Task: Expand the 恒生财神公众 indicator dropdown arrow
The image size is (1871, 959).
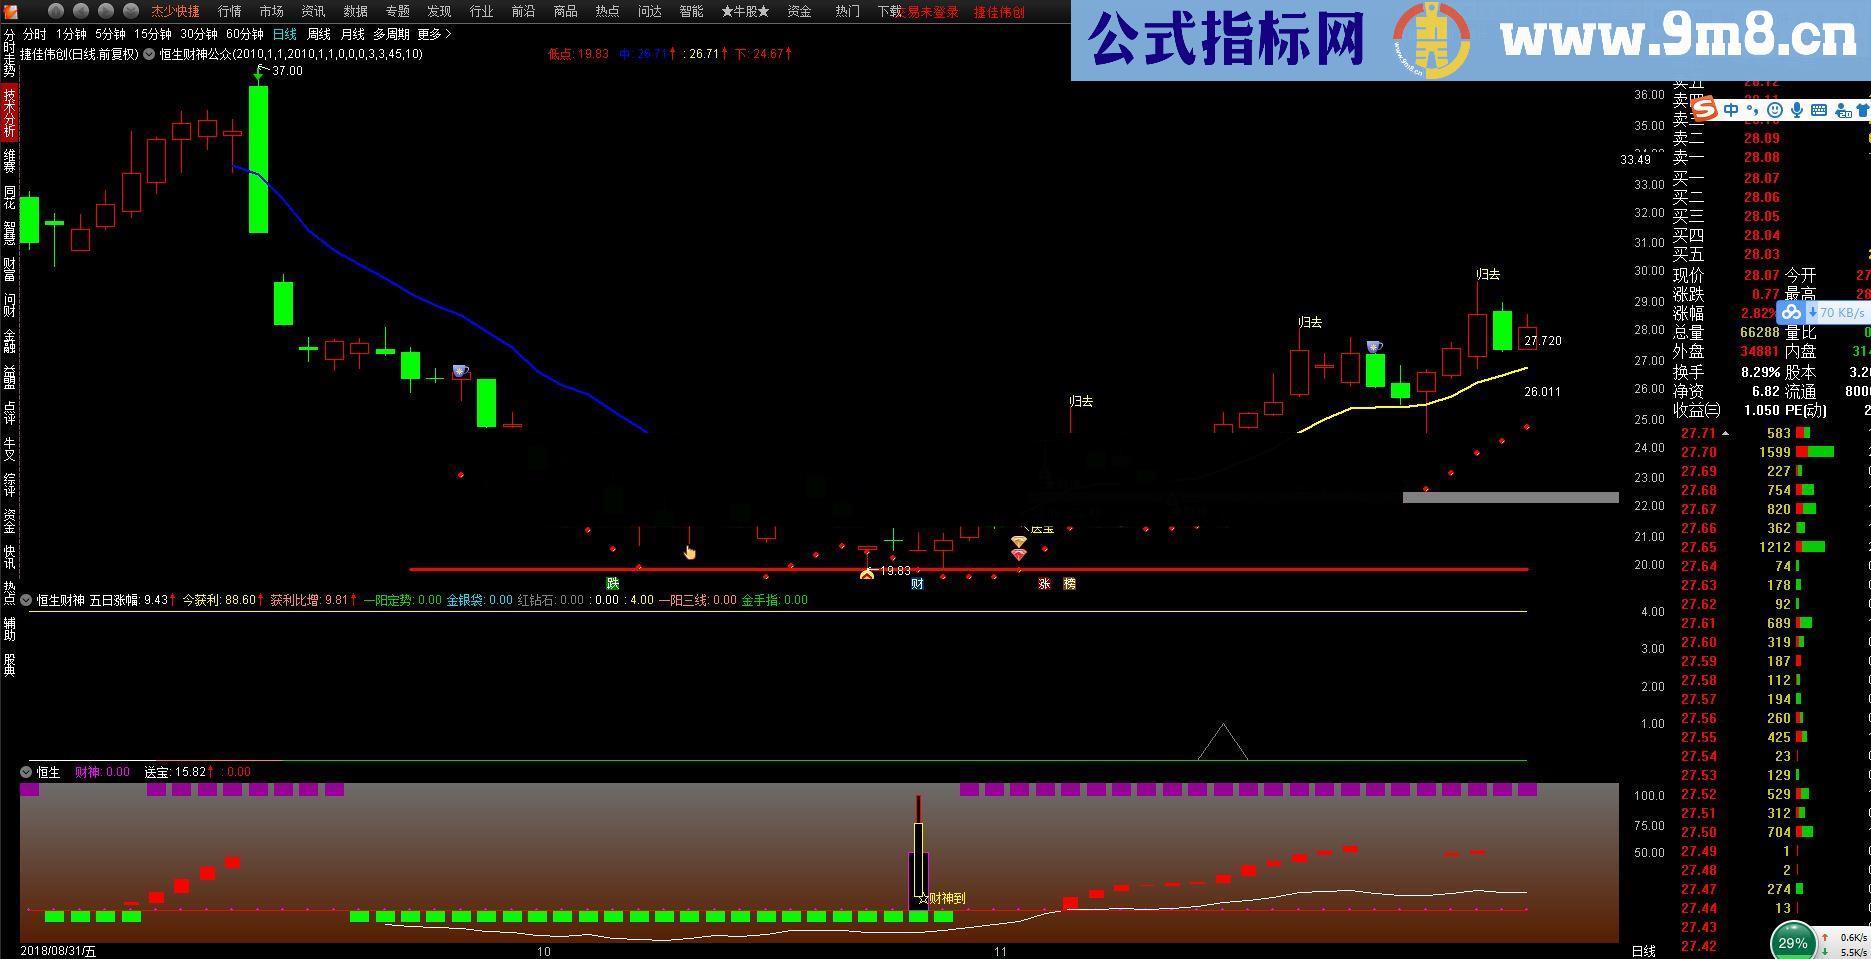Action: pos(149,54)
